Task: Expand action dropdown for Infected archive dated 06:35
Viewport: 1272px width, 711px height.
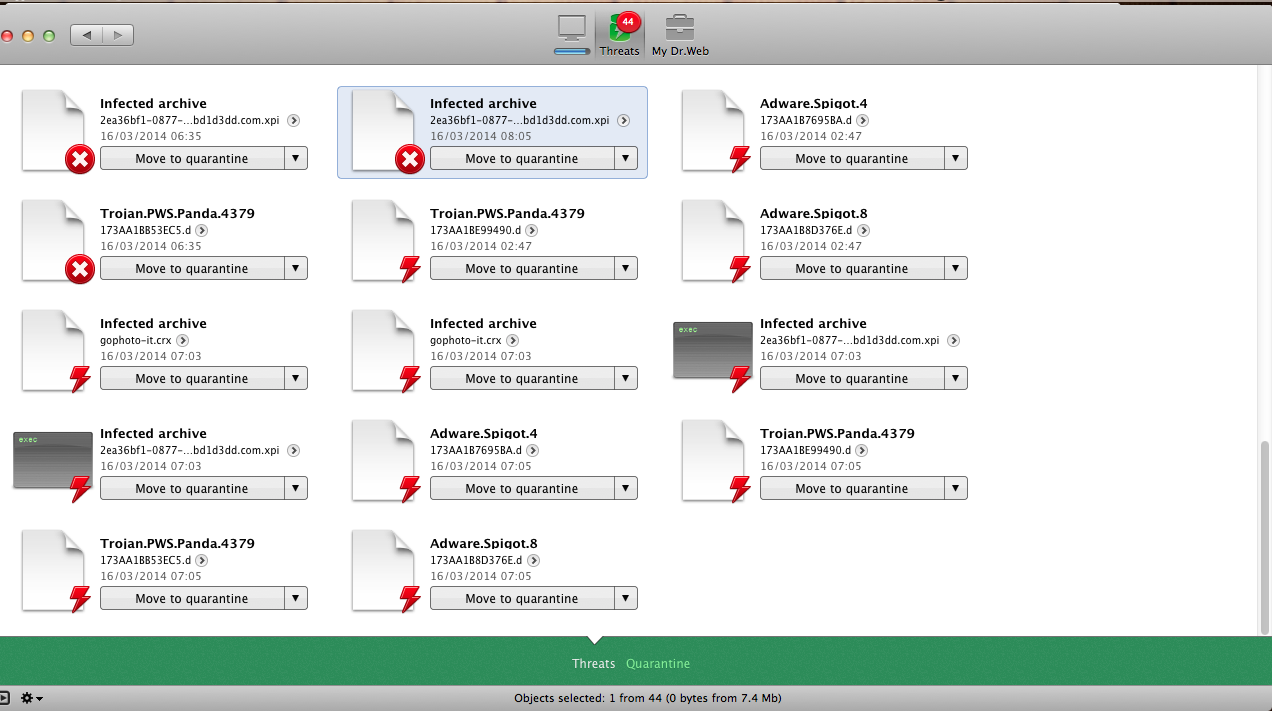Action: tap(296, 158)
